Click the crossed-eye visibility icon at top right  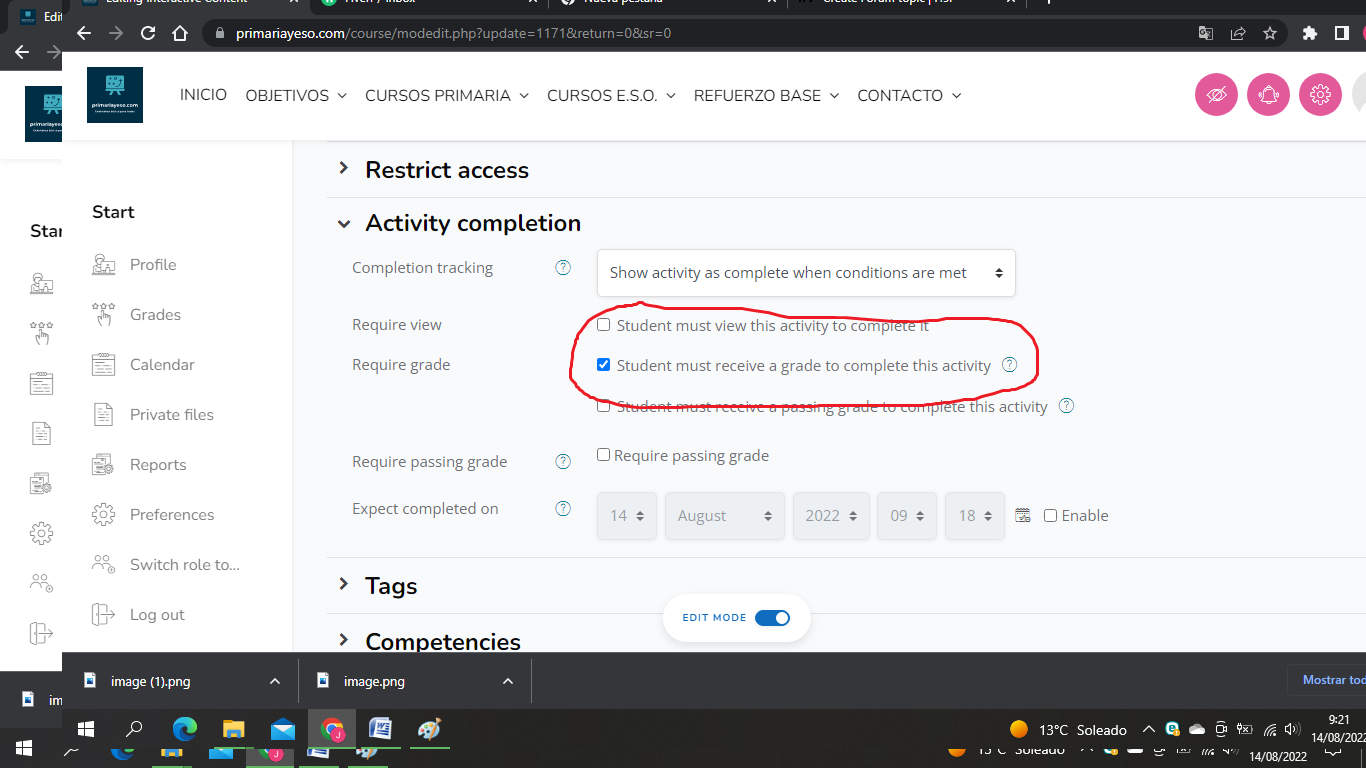(x=1216, y=94)
